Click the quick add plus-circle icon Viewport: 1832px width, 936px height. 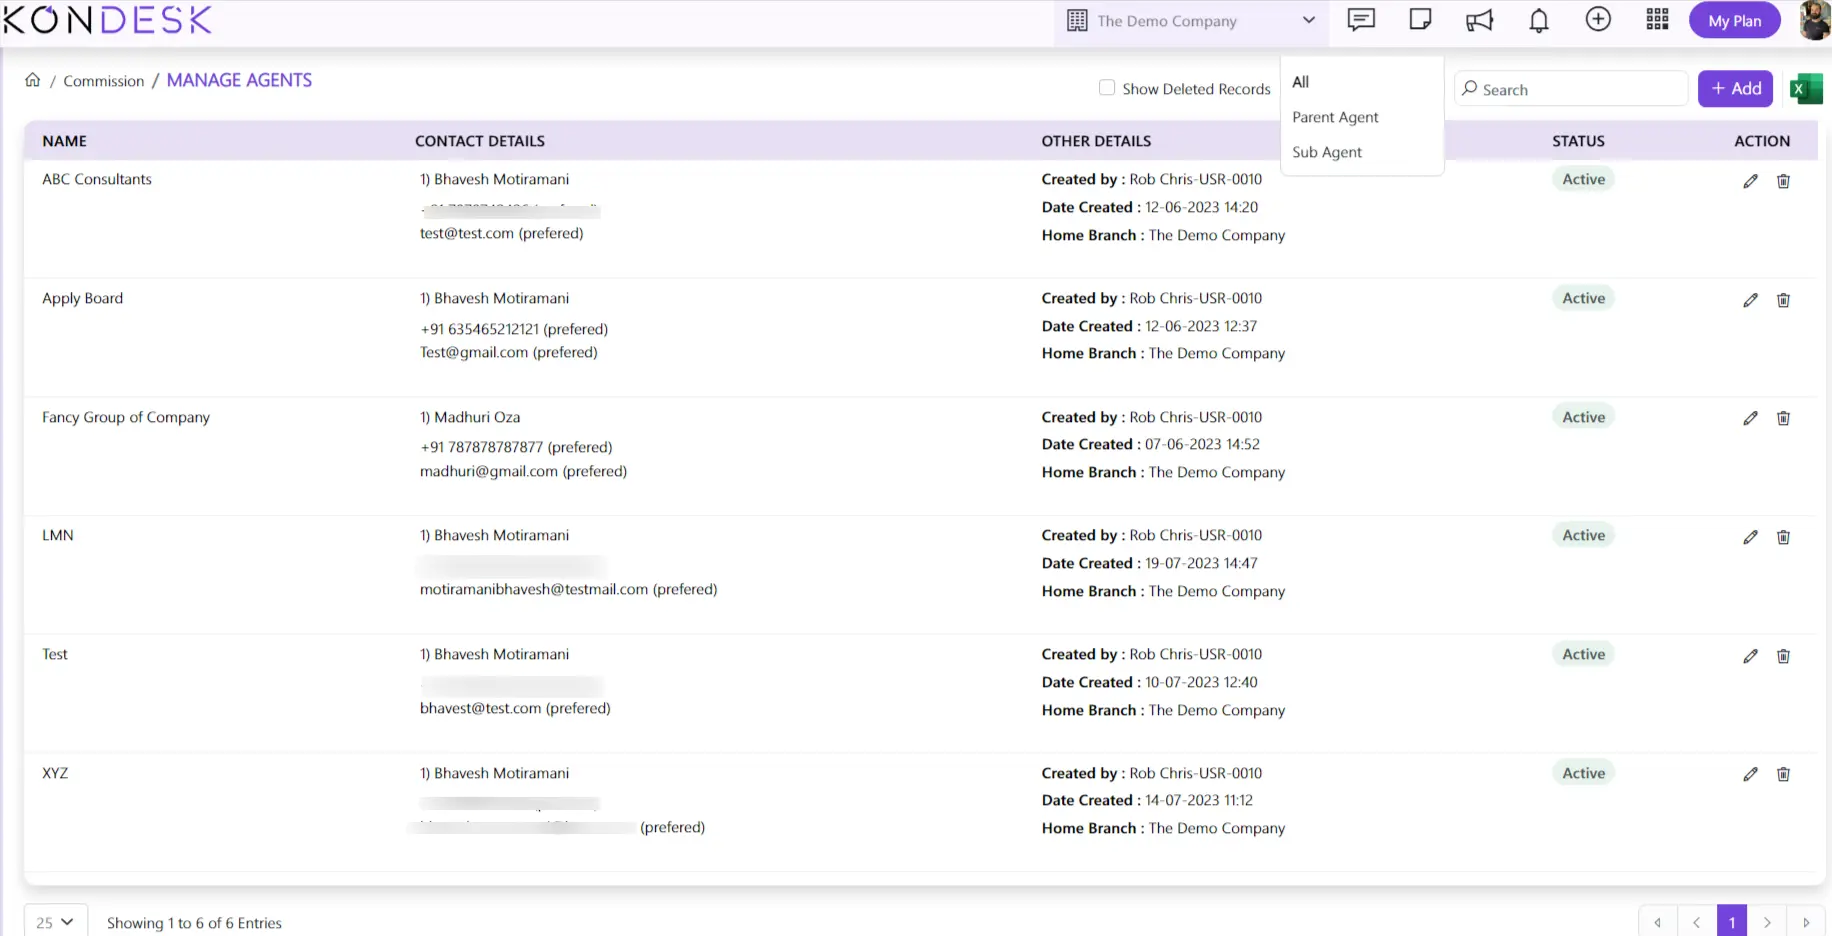pyautogui.click(x=1598, y=20)
